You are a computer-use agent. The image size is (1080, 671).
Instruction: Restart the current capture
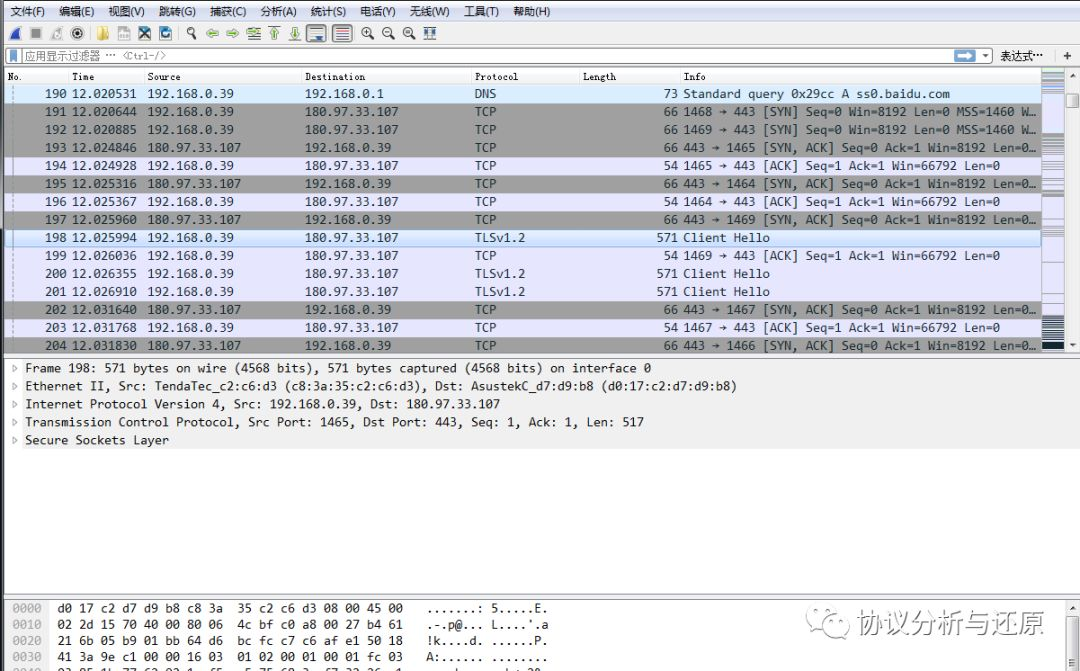coord(57,33)
